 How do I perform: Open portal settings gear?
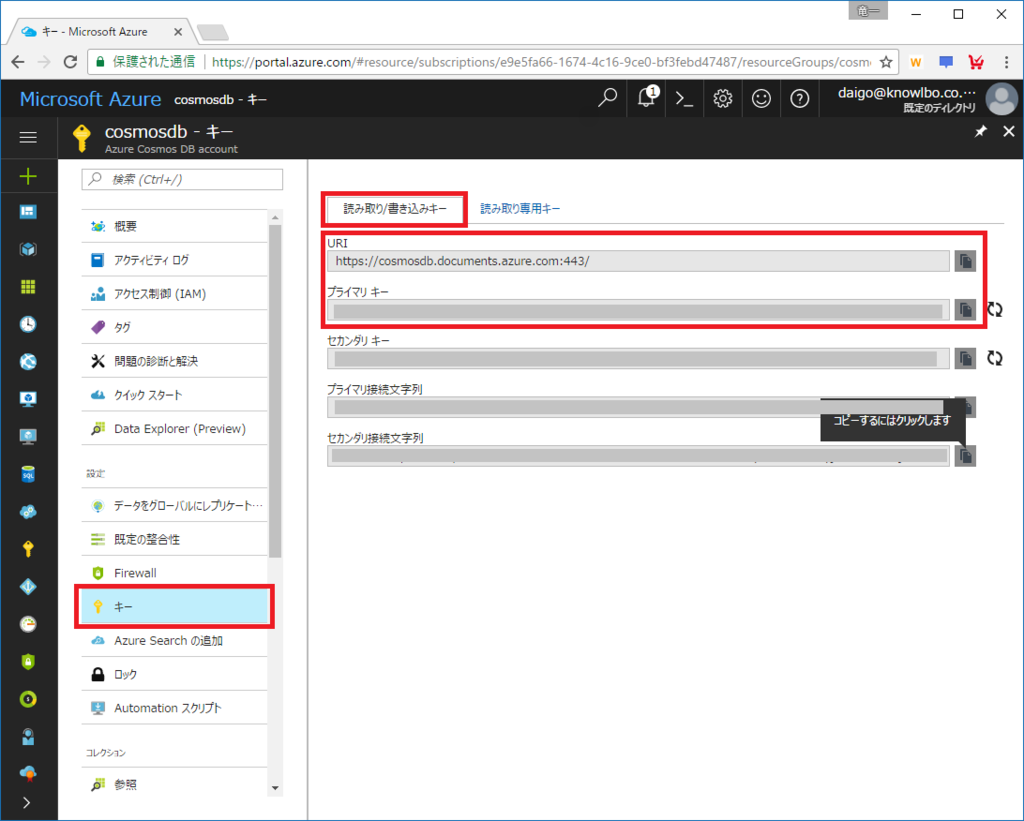(722, 99)
